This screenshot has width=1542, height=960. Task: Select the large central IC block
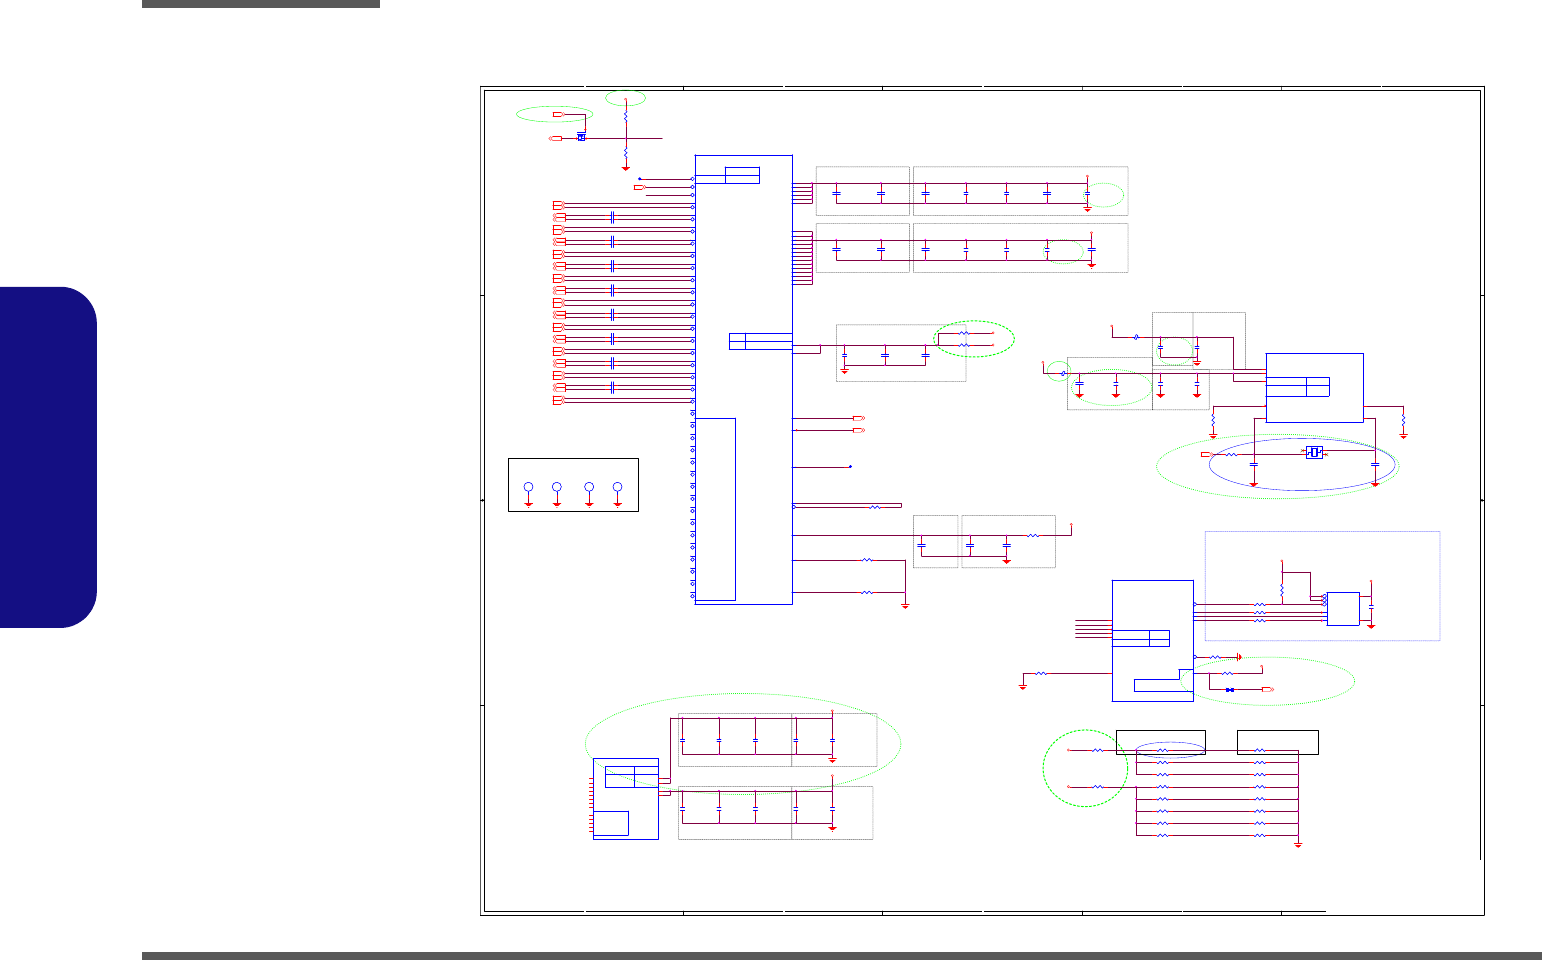click(x=743, y=380)
